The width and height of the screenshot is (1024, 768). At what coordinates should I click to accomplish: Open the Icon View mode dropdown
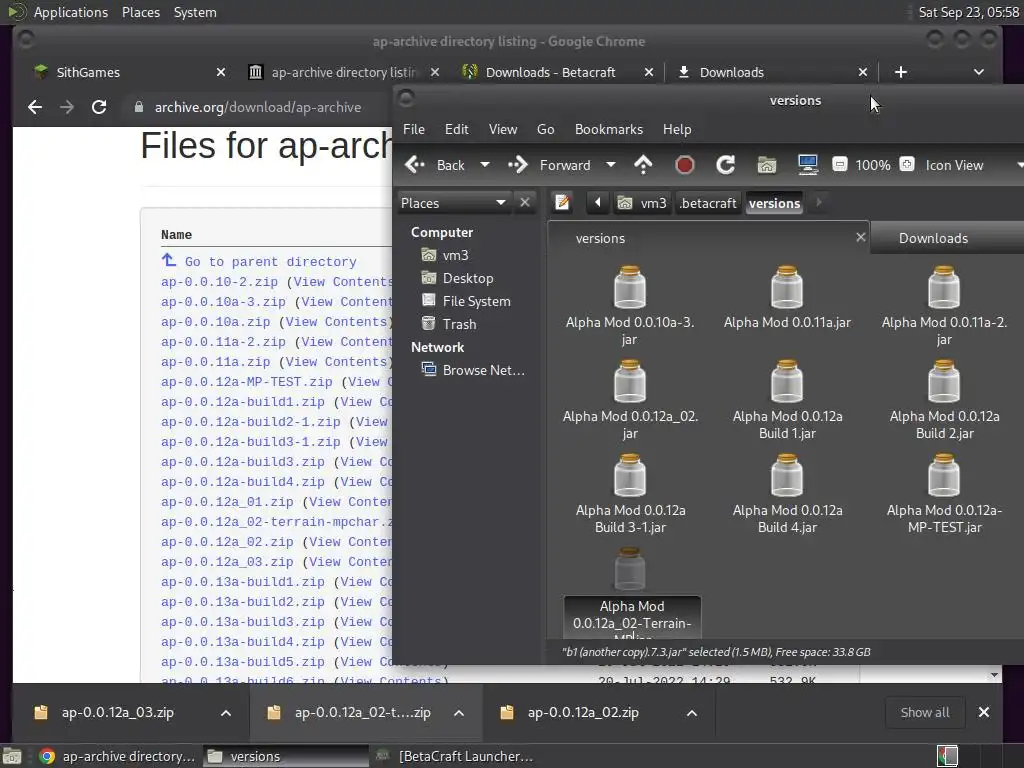click(x=971, y=165)
